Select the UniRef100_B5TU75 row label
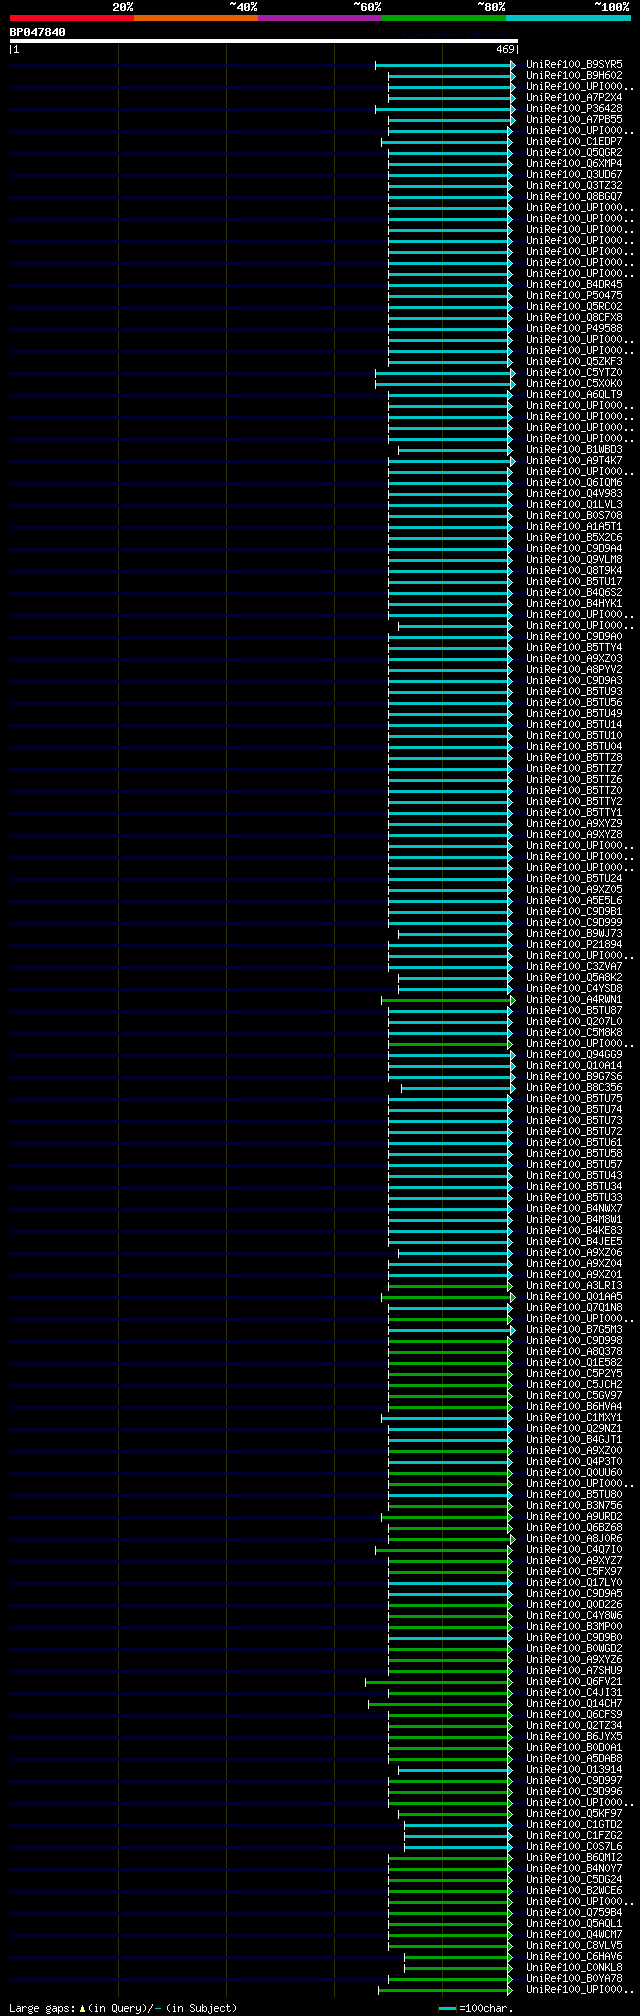The width and height of the screenshot is (640, 2016). click(x=574, y=1098)
